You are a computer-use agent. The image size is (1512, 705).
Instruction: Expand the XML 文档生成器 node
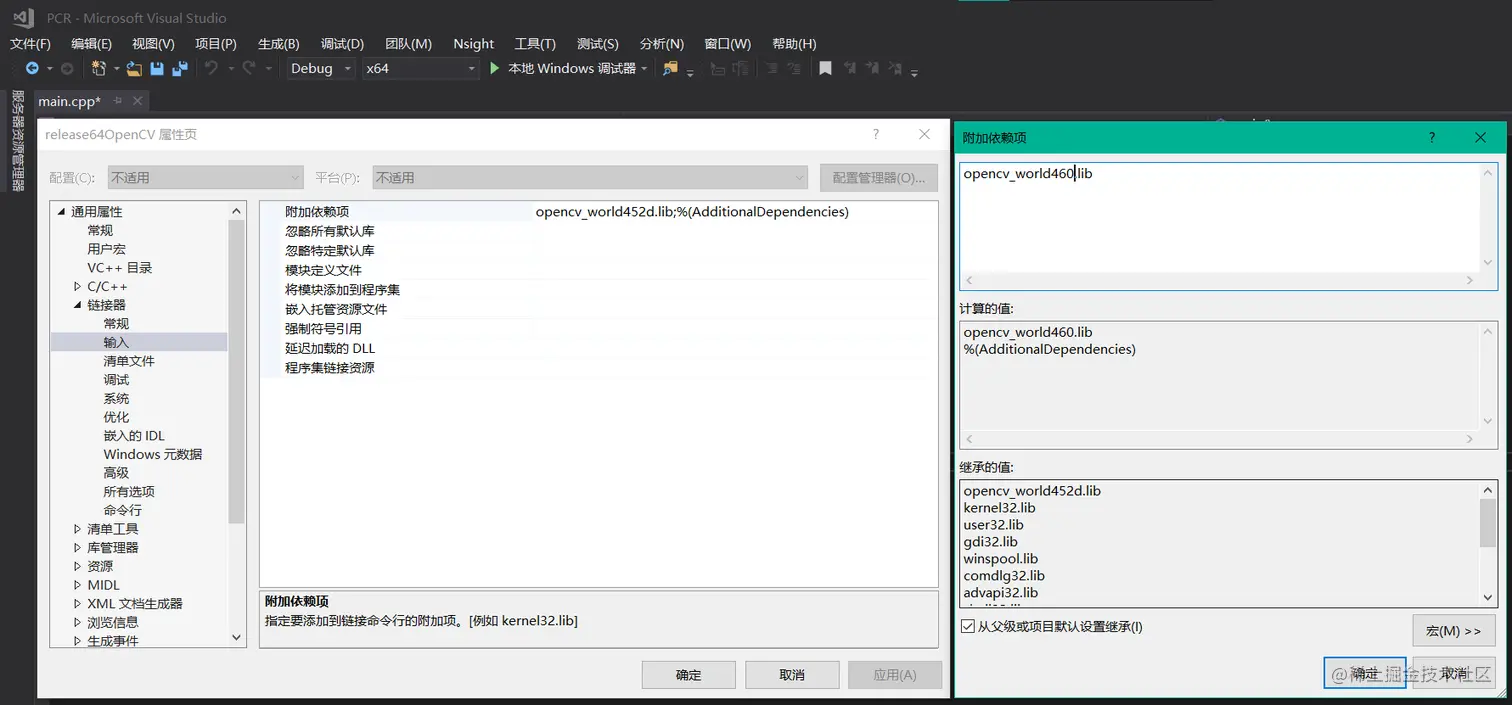(x=77, y=604)
